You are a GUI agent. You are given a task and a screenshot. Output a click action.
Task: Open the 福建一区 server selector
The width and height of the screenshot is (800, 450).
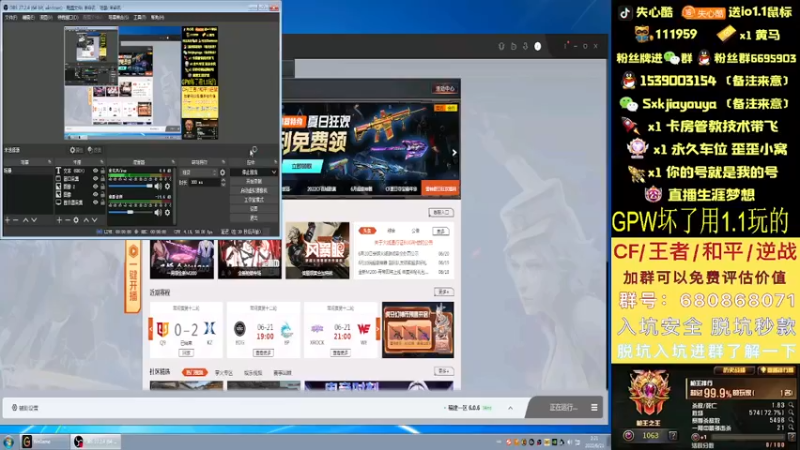click(x=468, y=408)
